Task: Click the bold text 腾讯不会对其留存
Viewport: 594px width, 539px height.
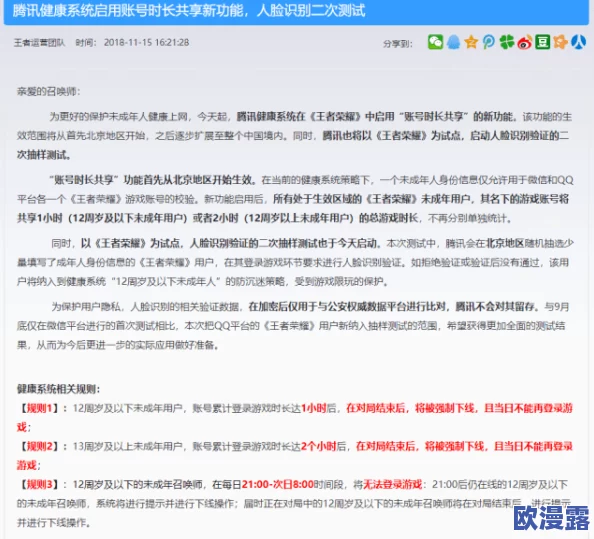Action: [x=496, y=306]
